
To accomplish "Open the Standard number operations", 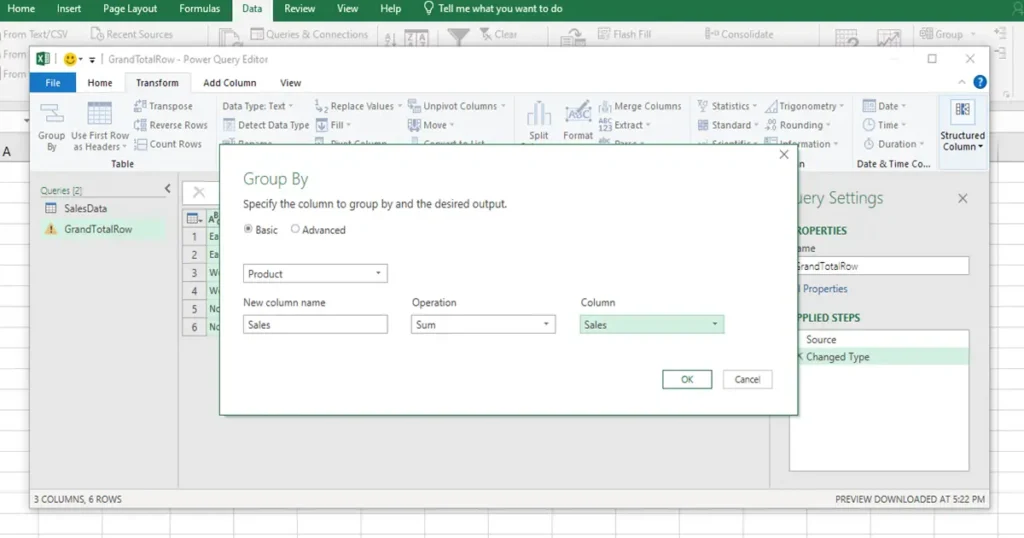I will click(728, 125).
